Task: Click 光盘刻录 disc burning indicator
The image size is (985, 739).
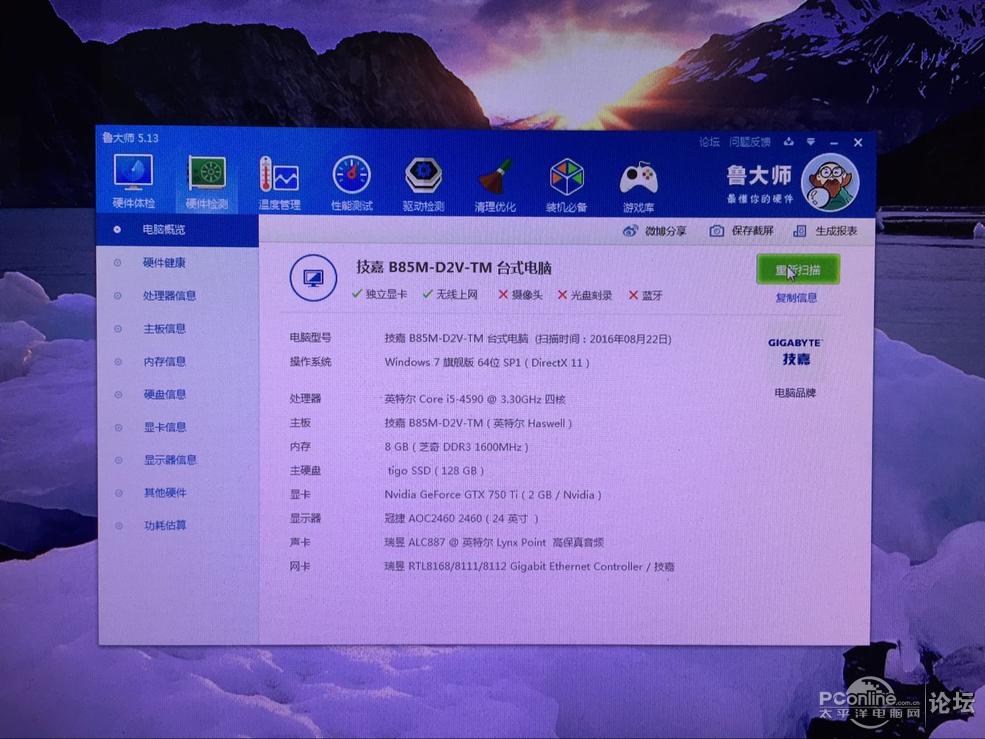Action: [x=585, y=295]
